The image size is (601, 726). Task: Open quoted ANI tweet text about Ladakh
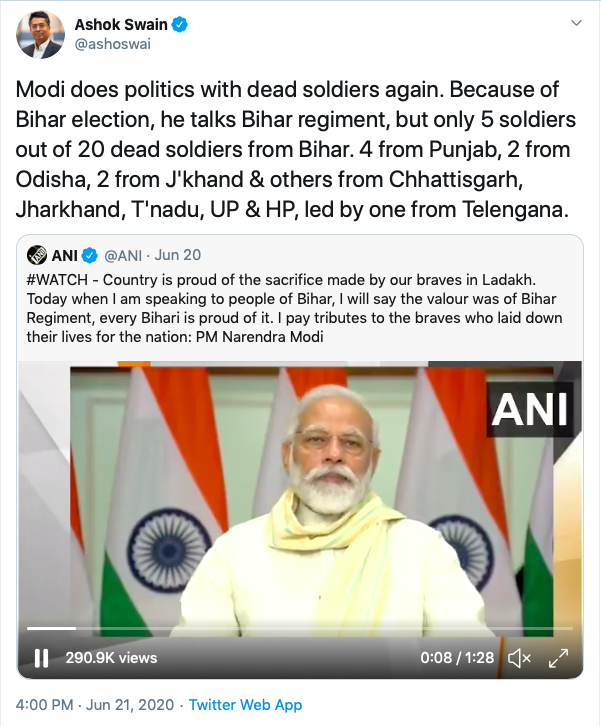pos(300,310)
